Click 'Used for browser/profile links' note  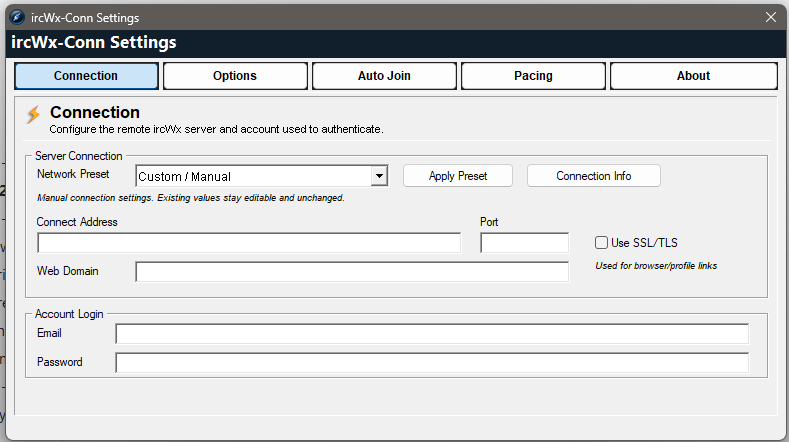pos(656,266)
